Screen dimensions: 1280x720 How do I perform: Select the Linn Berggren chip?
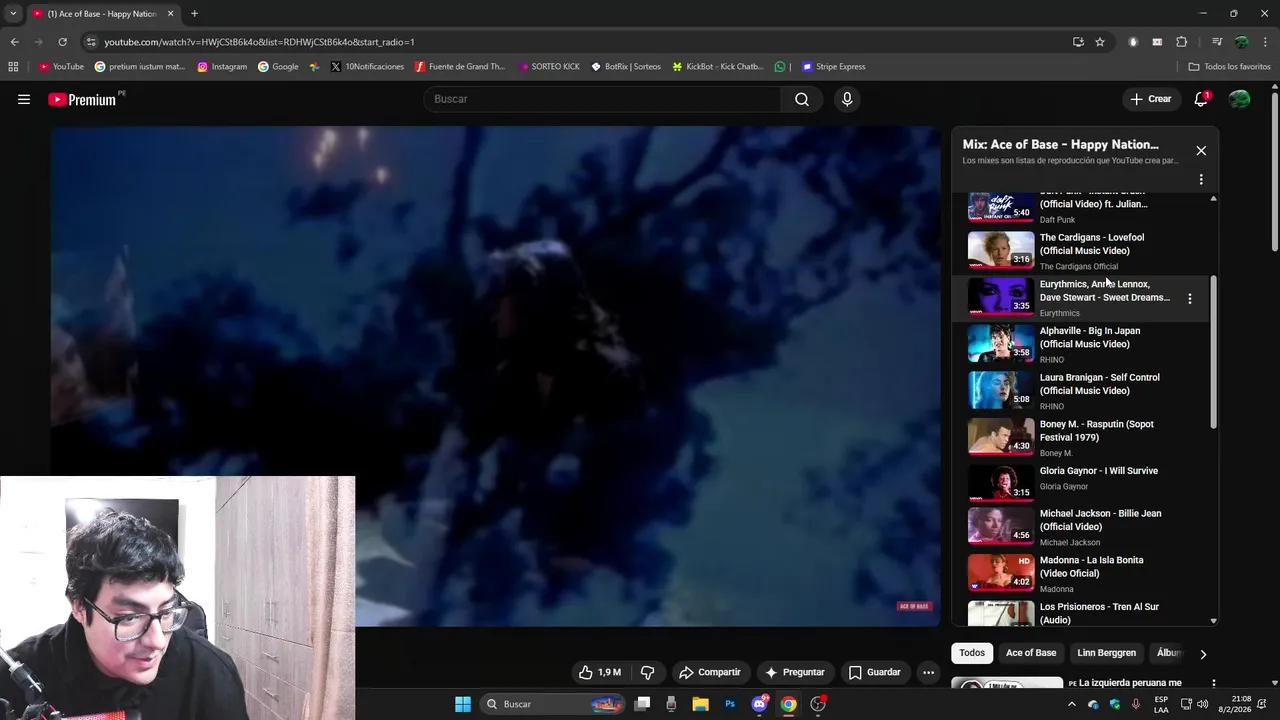(1106, 653)
